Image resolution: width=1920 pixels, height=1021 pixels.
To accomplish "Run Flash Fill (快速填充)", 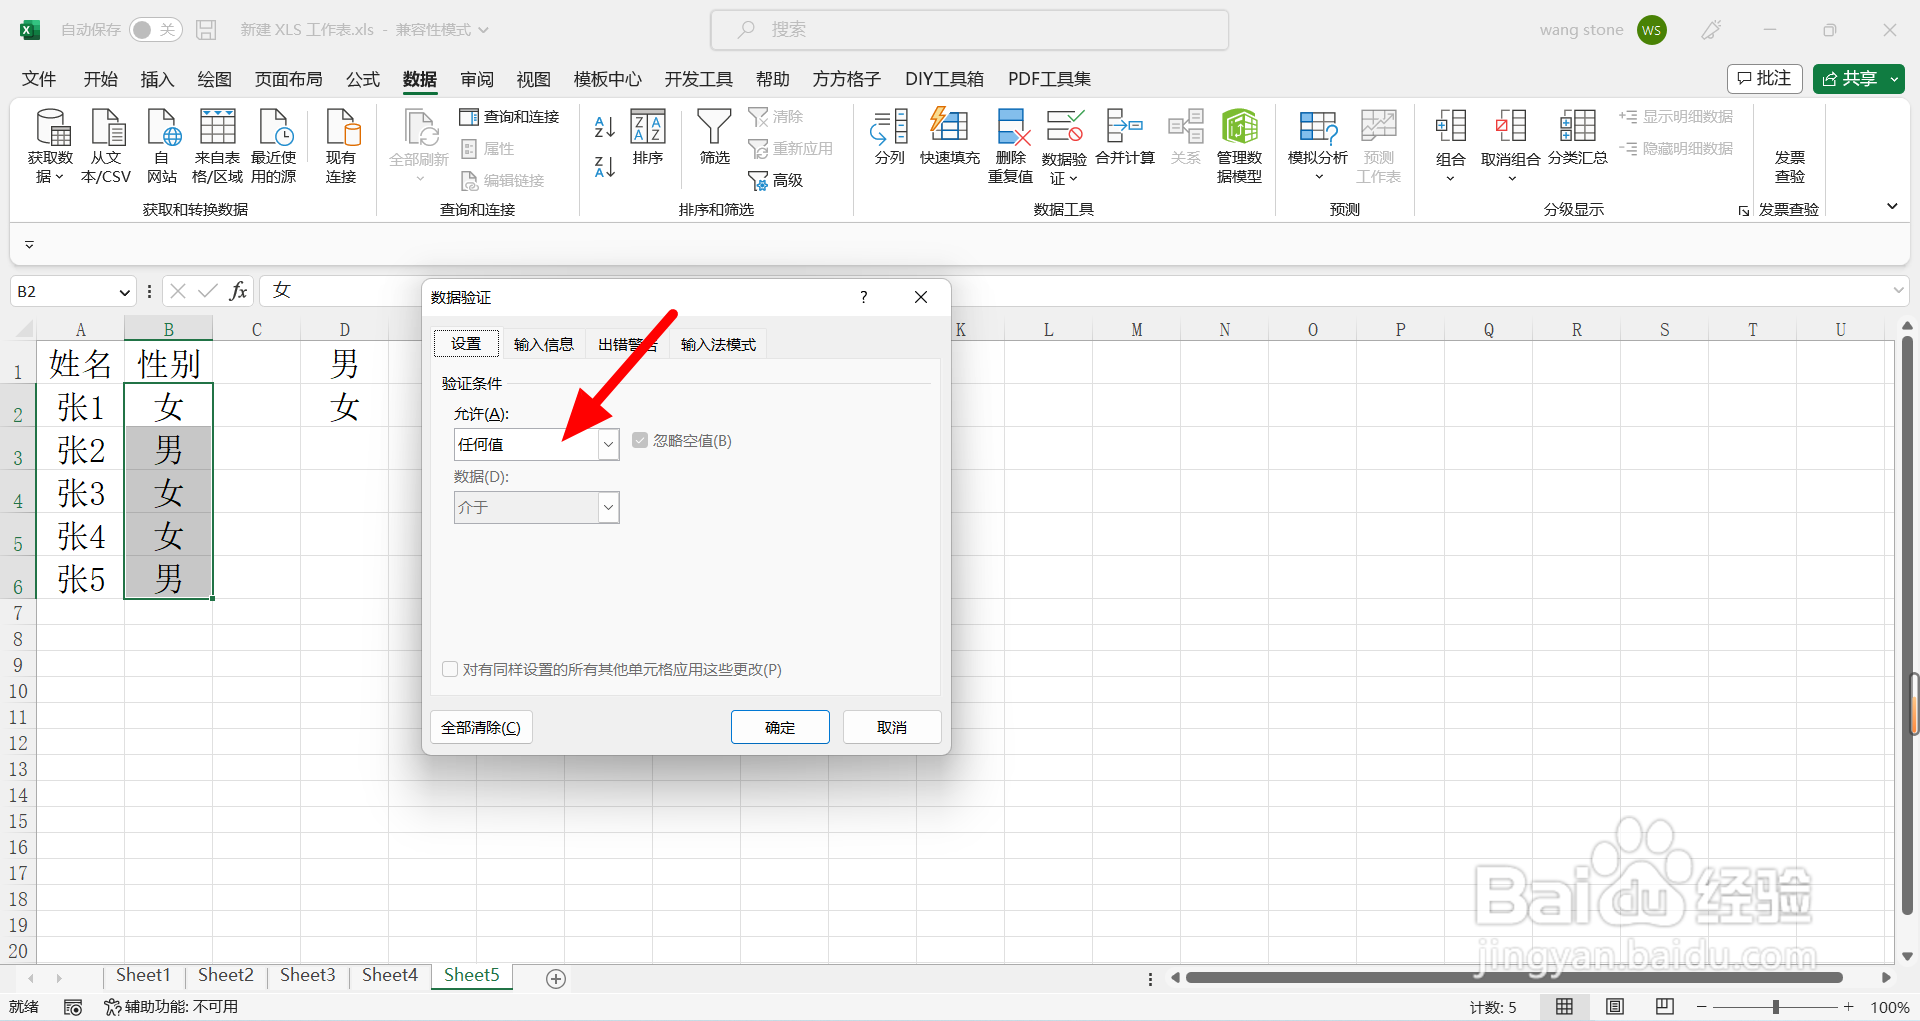I will 949,138.
